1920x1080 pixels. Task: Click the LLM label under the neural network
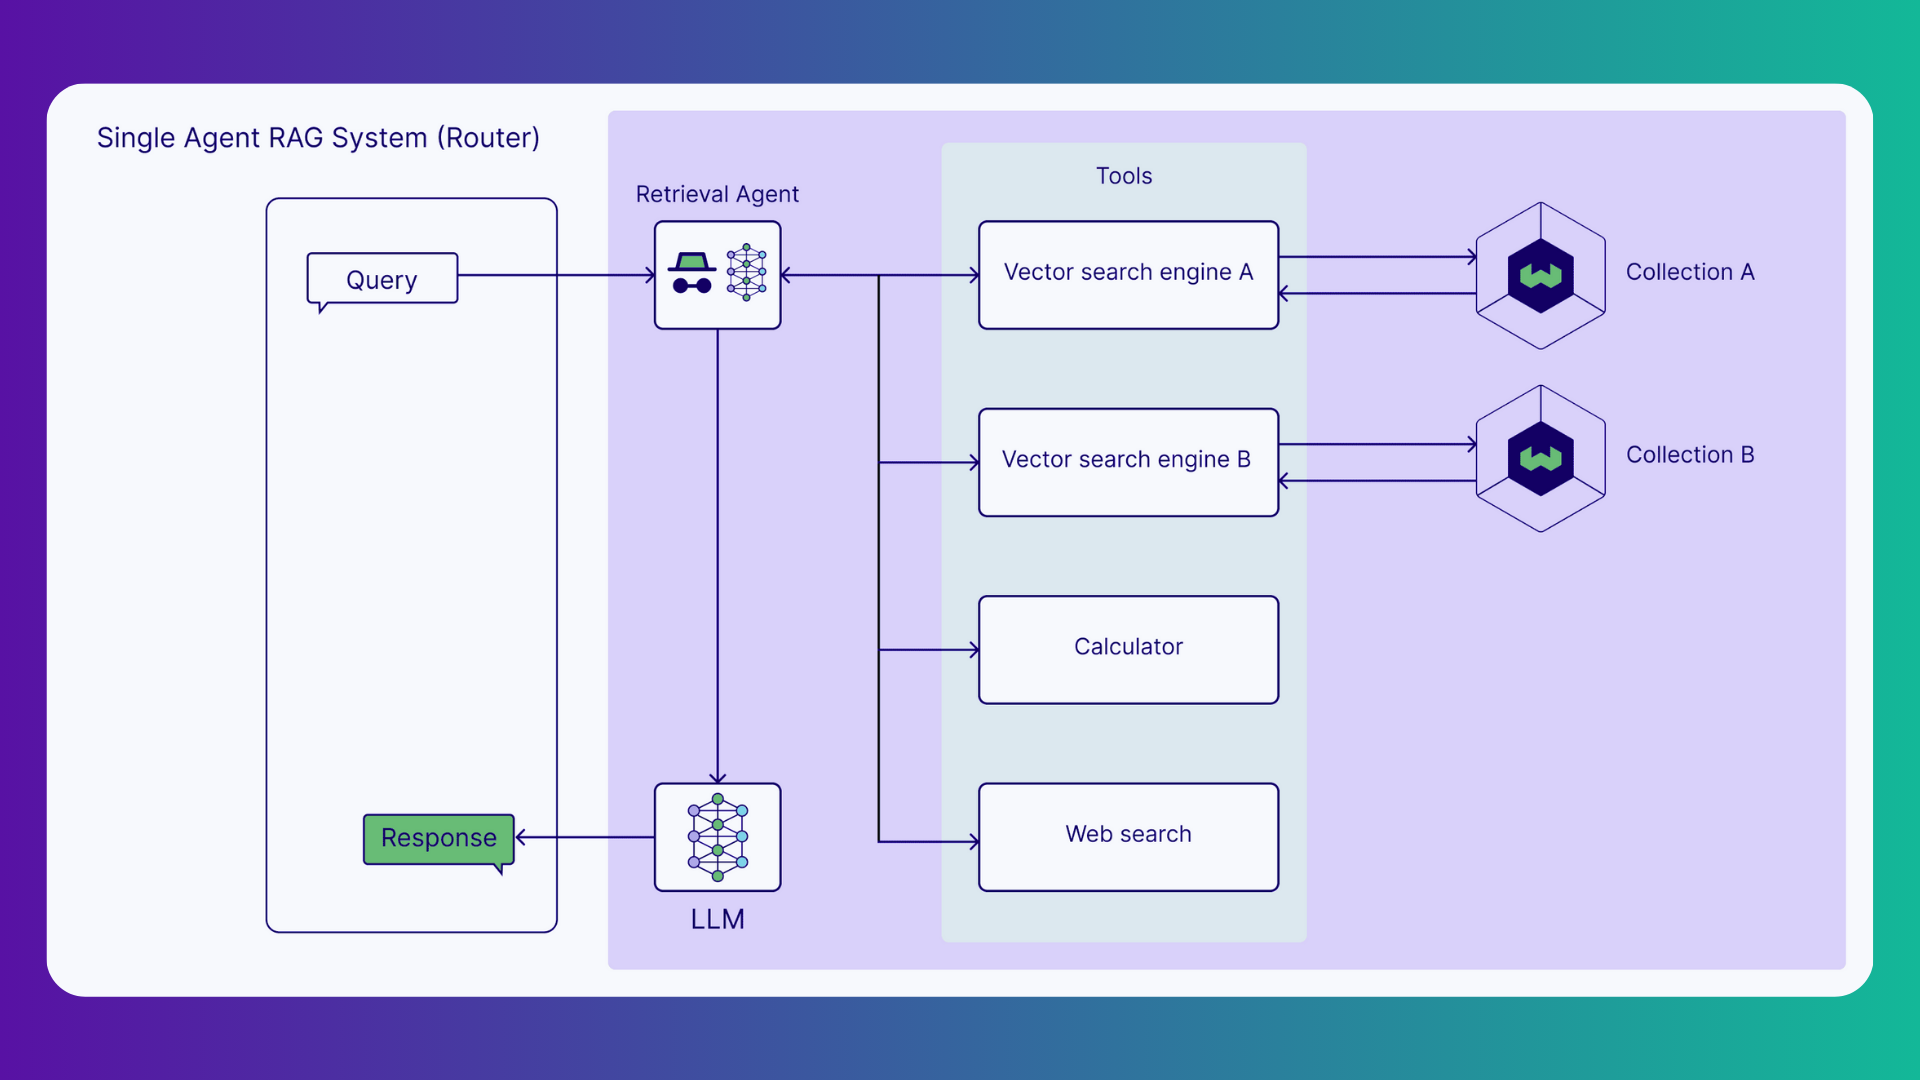pyautogui.click(x=717, y=919)
